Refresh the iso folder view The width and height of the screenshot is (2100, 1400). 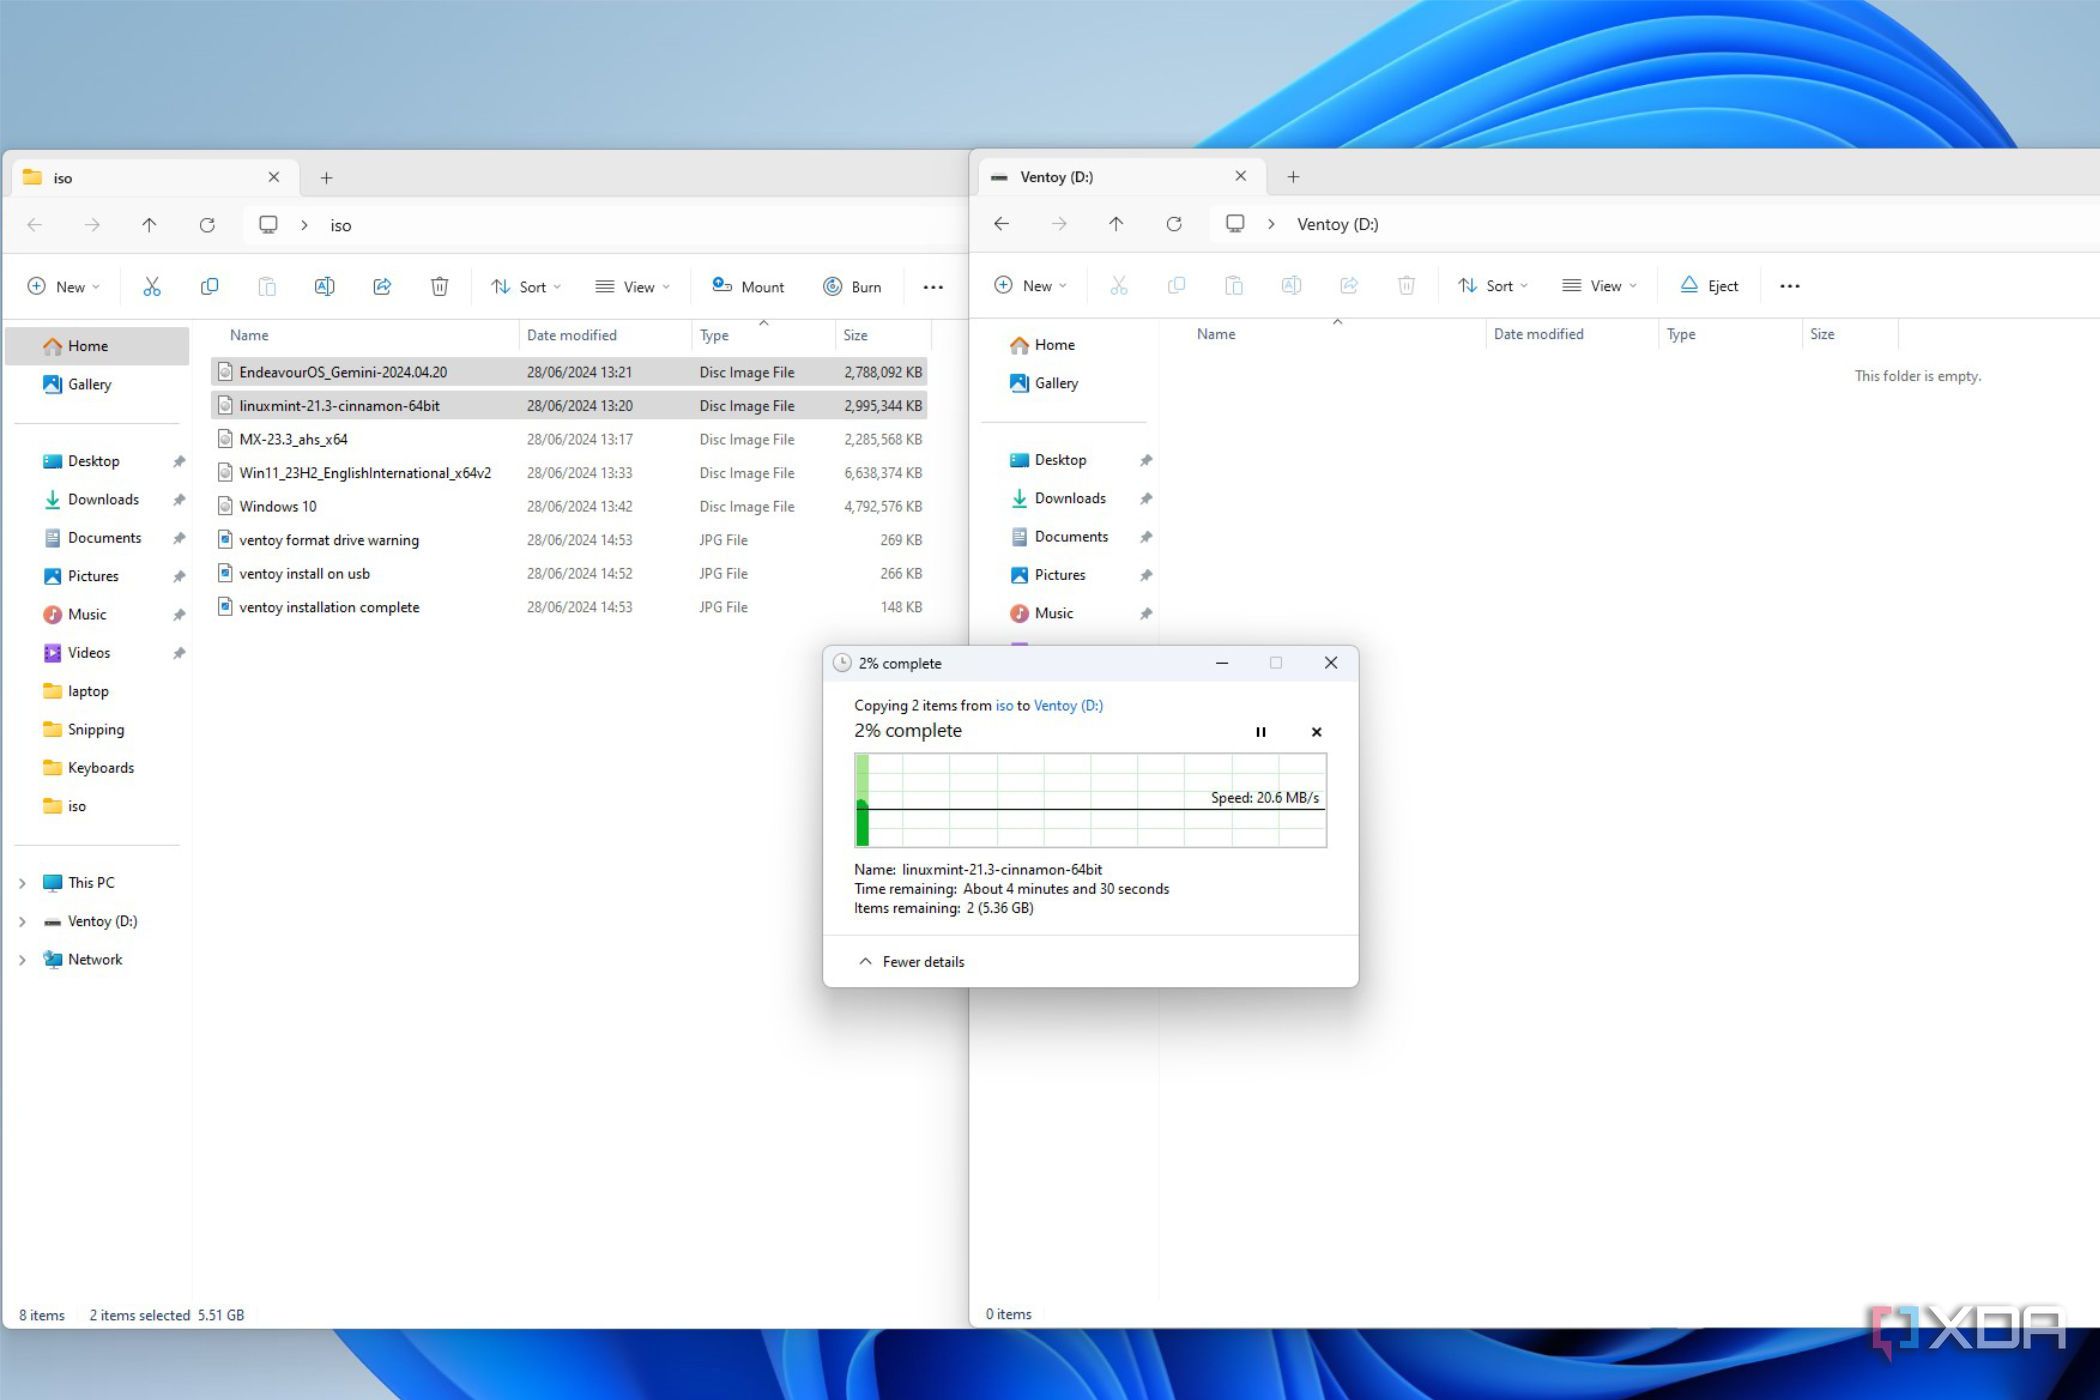pyautogui.click(x=207, y=225)
